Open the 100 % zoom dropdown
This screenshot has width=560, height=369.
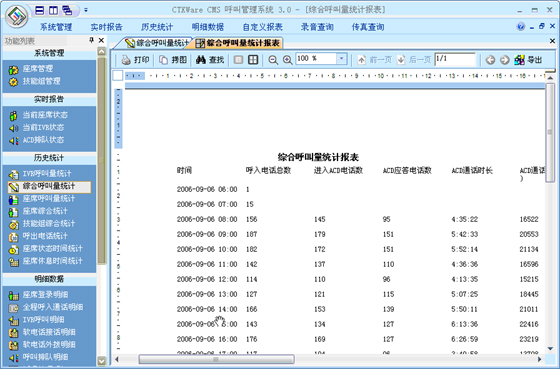[x=341, y=59]
